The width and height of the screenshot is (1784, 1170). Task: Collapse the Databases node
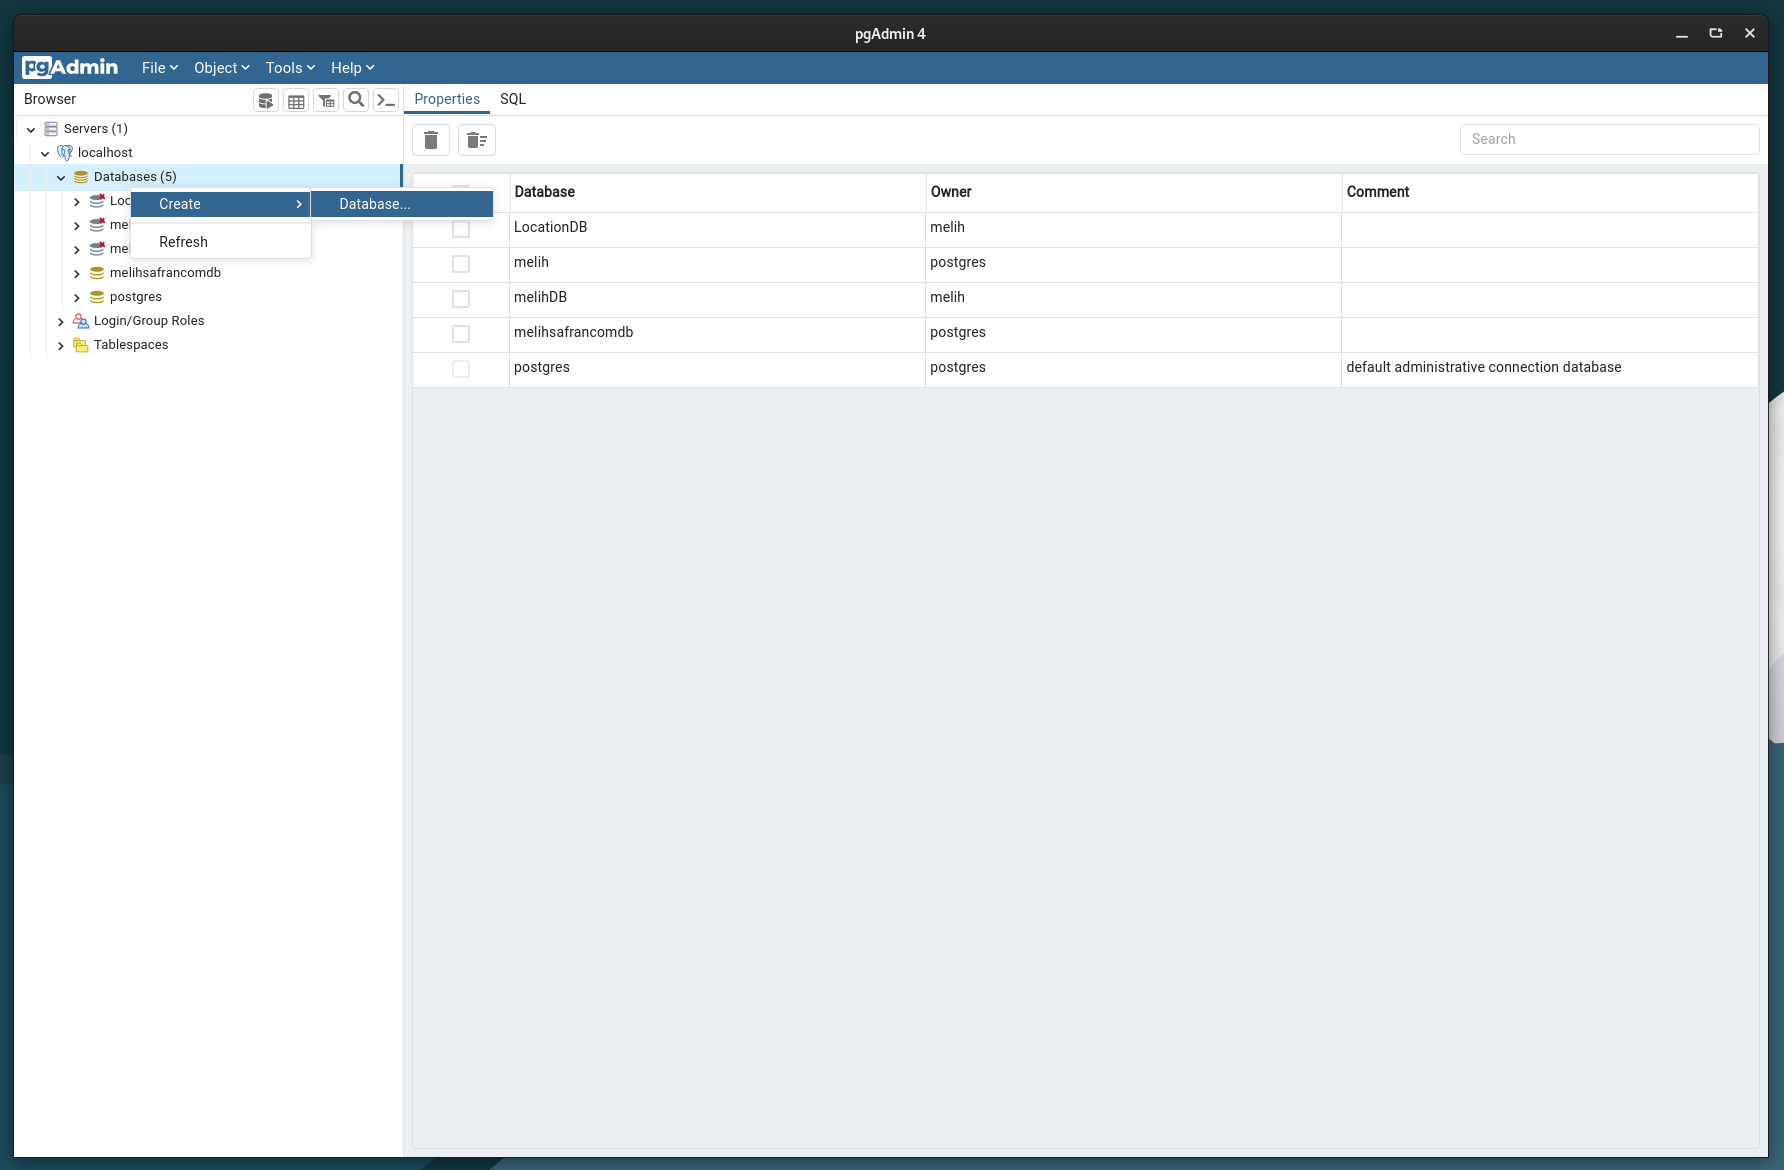tap(61, 177)
